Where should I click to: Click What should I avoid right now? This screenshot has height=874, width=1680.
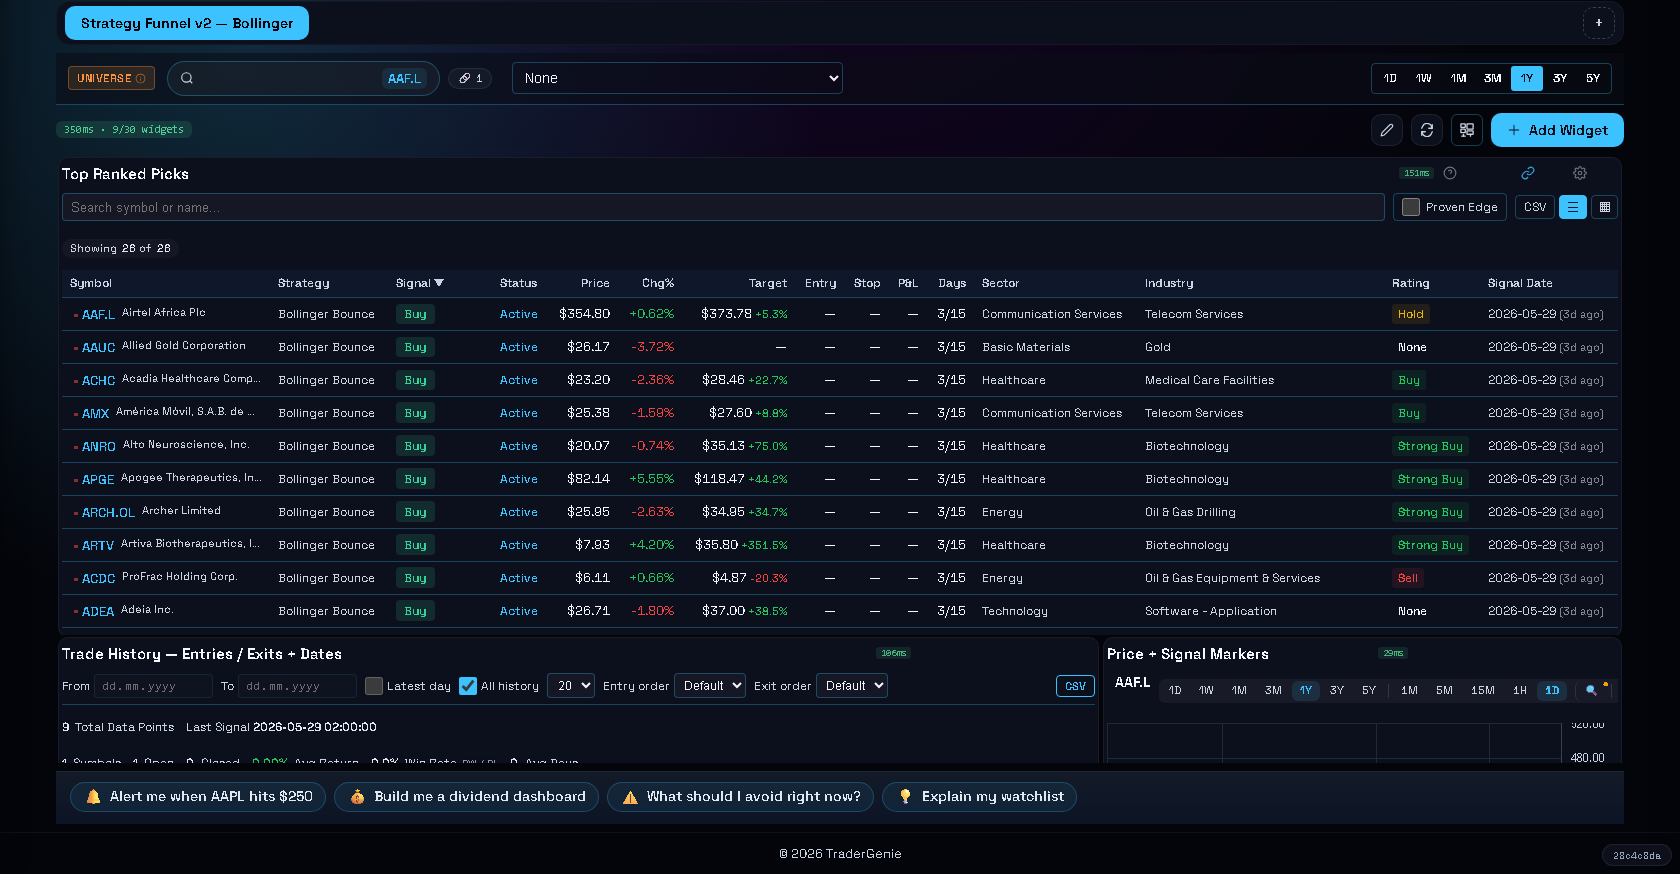[741, 797]
